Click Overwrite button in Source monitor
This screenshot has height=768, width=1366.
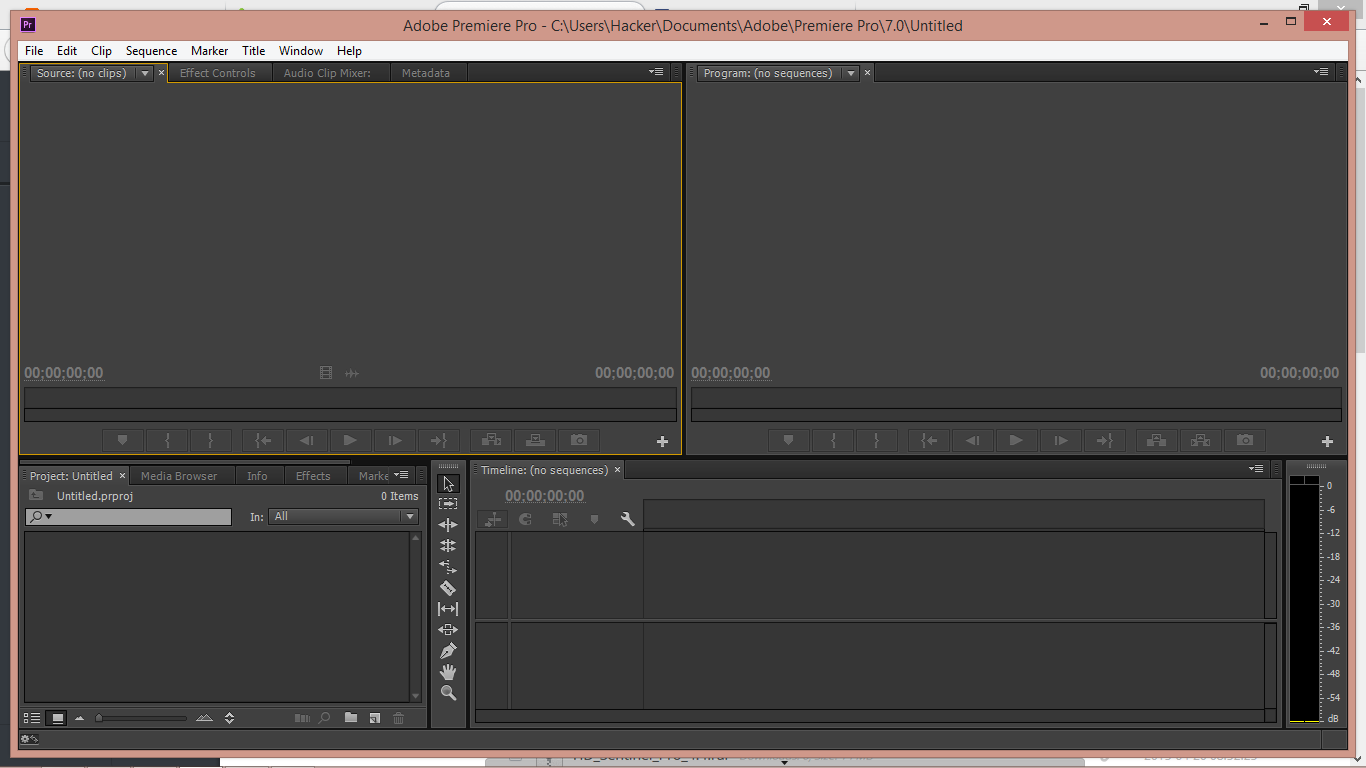tap(535, 440)
